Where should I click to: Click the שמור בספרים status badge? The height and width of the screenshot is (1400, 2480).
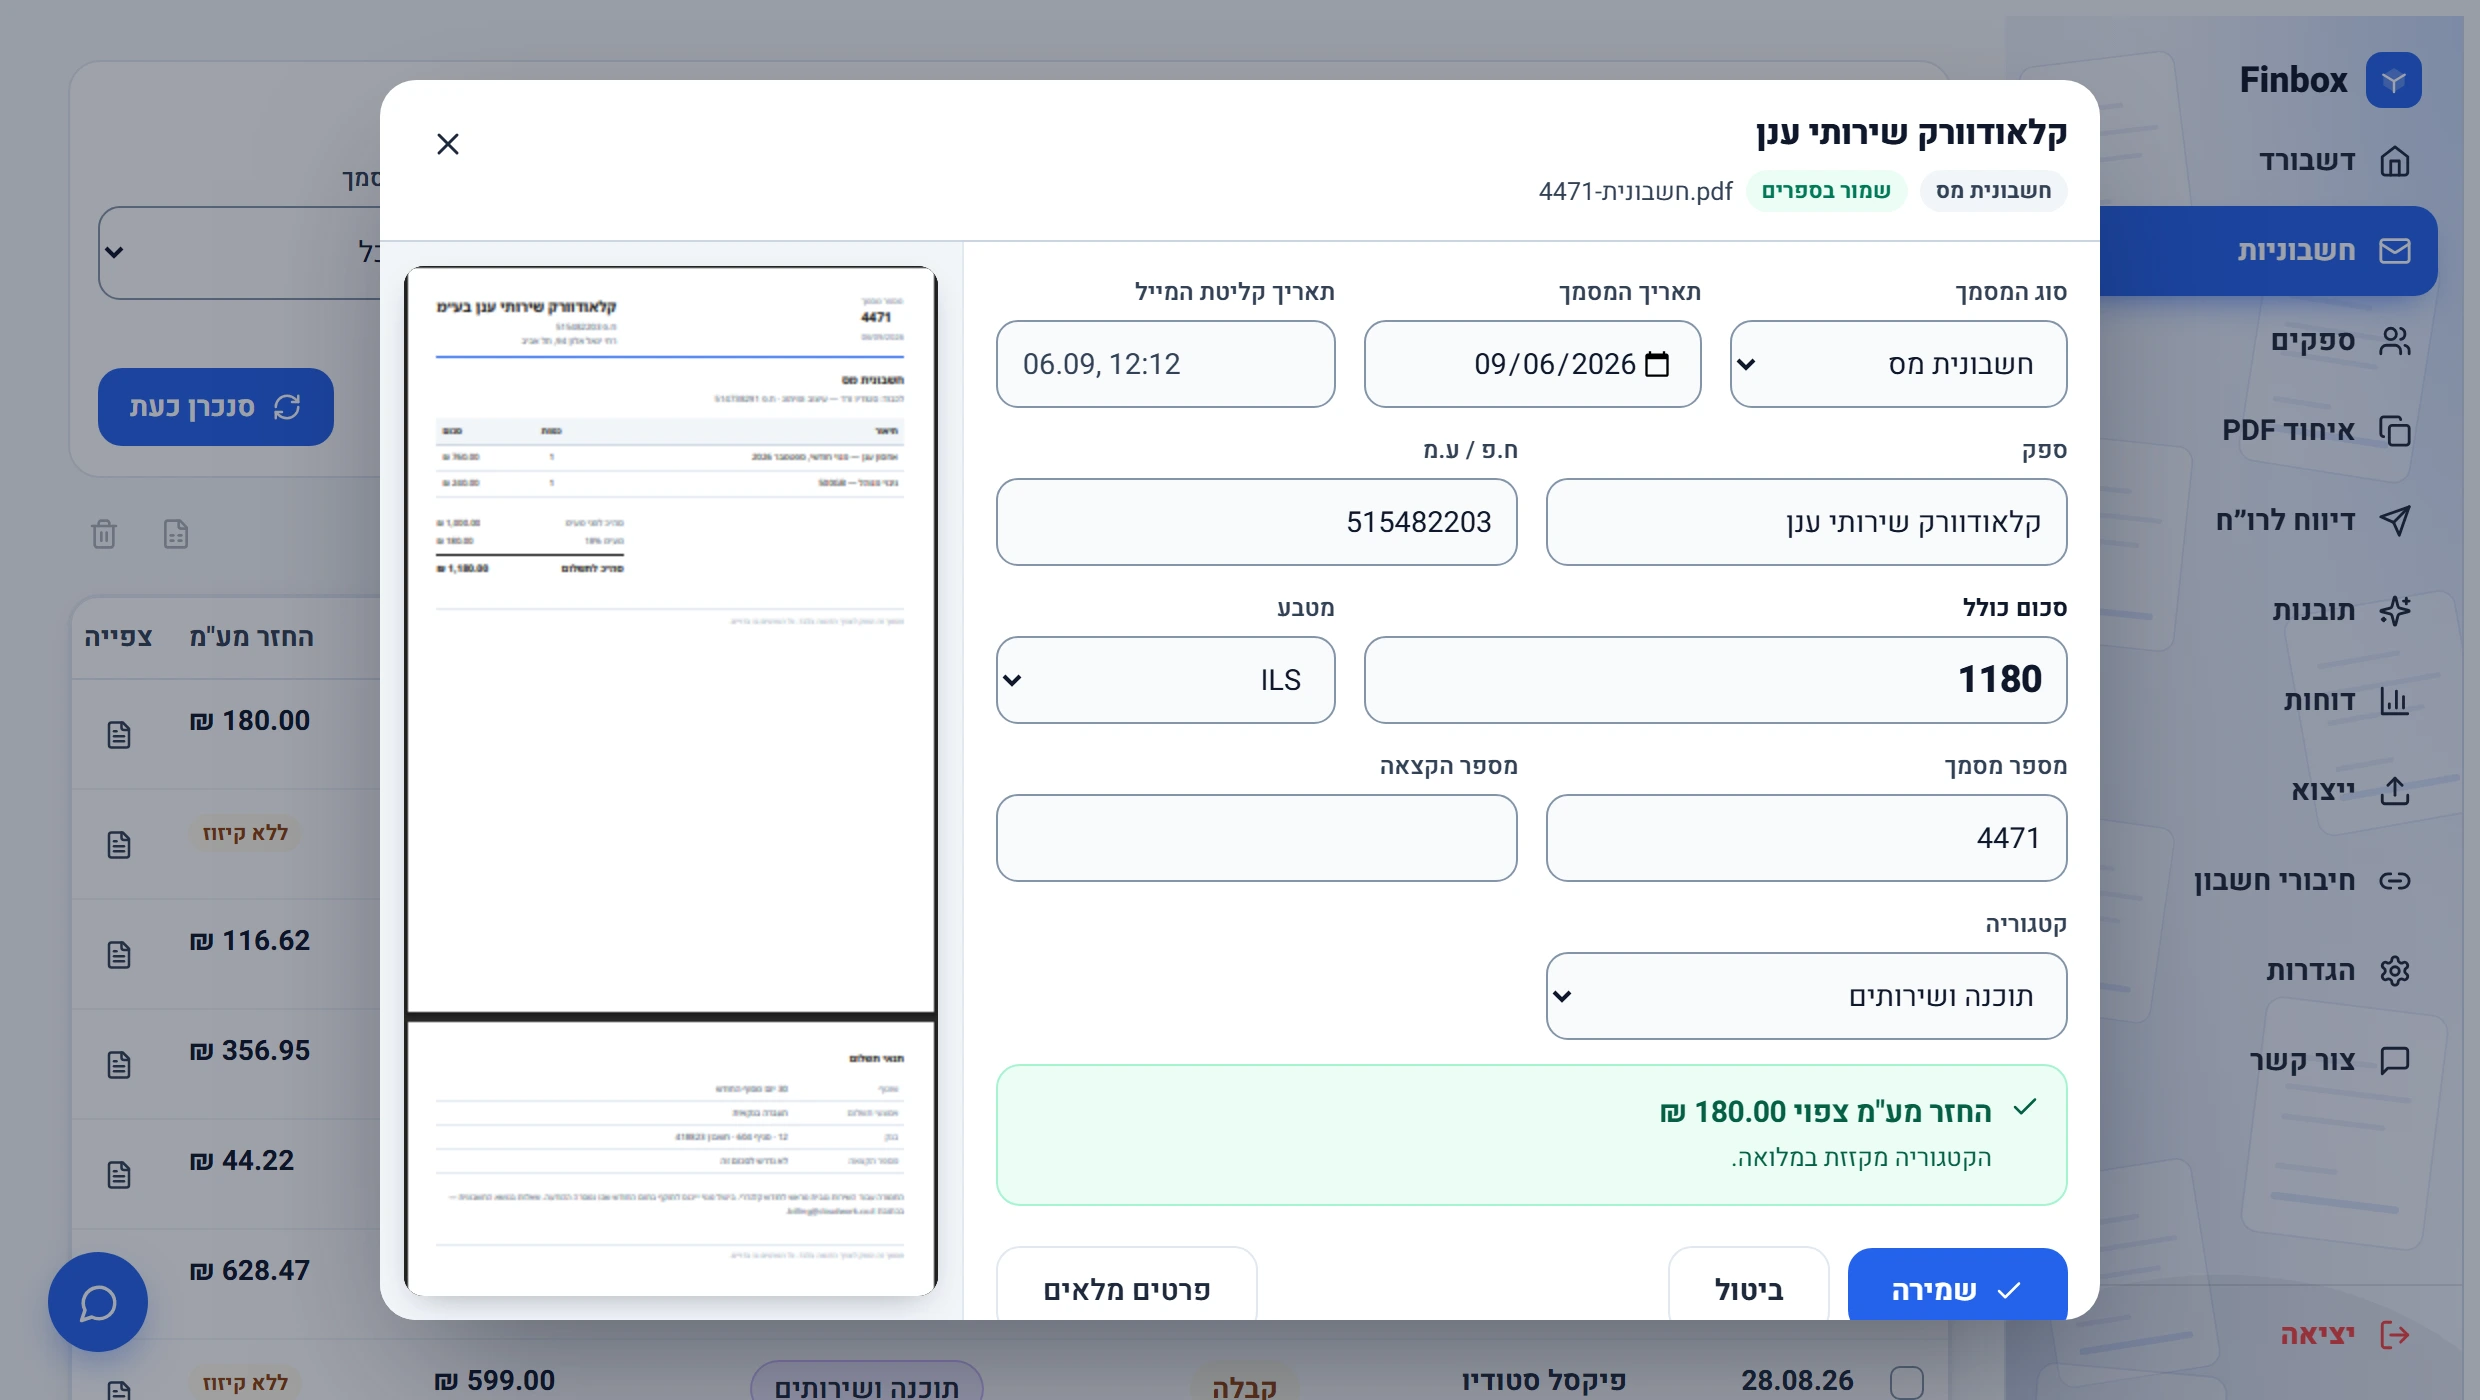1826,191
